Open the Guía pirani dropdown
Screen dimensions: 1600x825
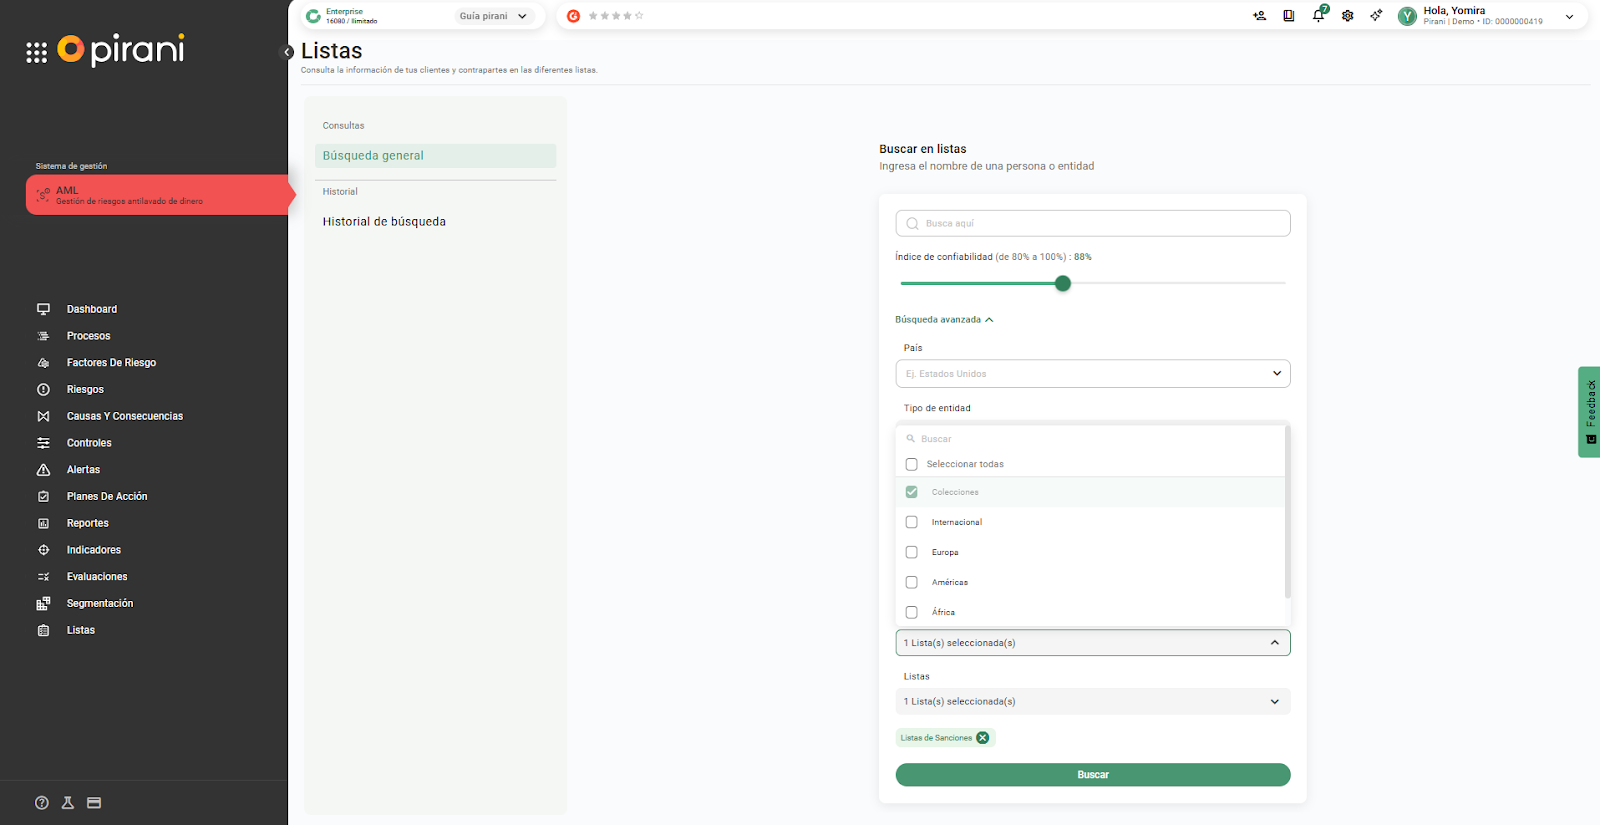tap(493, 16)
